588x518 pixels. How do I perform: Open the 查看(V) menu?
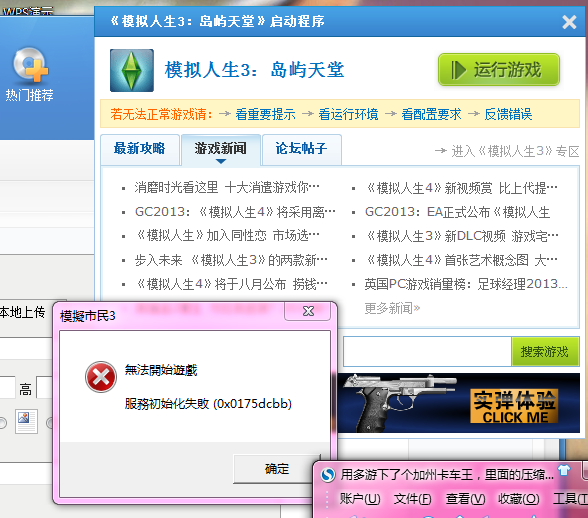click(x=465, y=499)
